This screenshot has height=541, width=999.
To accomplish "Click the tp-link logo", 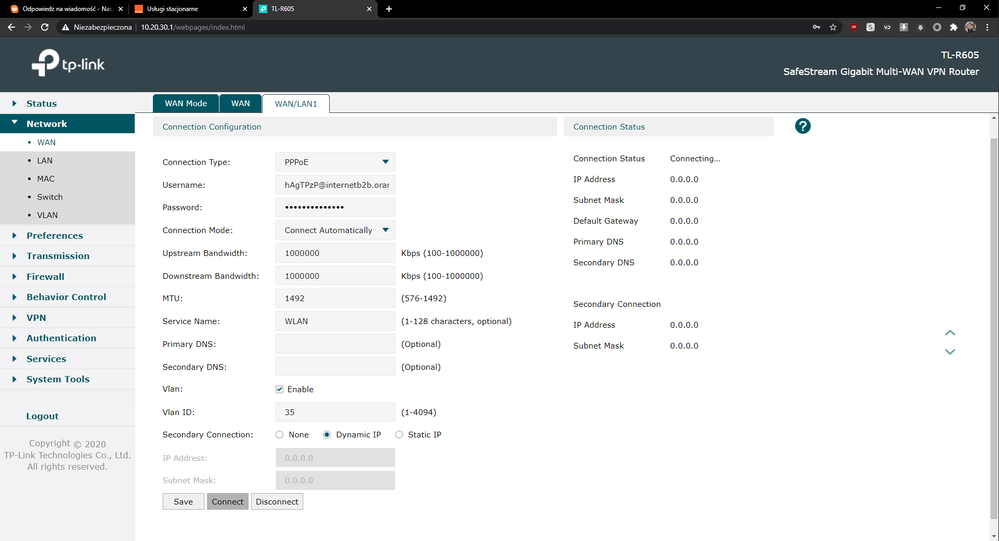I will tap(68, 65).
